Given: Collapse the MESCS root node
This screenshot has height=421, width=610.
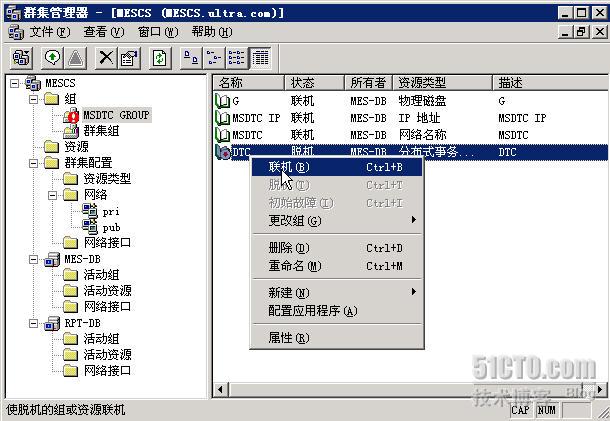Looking at the screenshot, I should point(14,83).
